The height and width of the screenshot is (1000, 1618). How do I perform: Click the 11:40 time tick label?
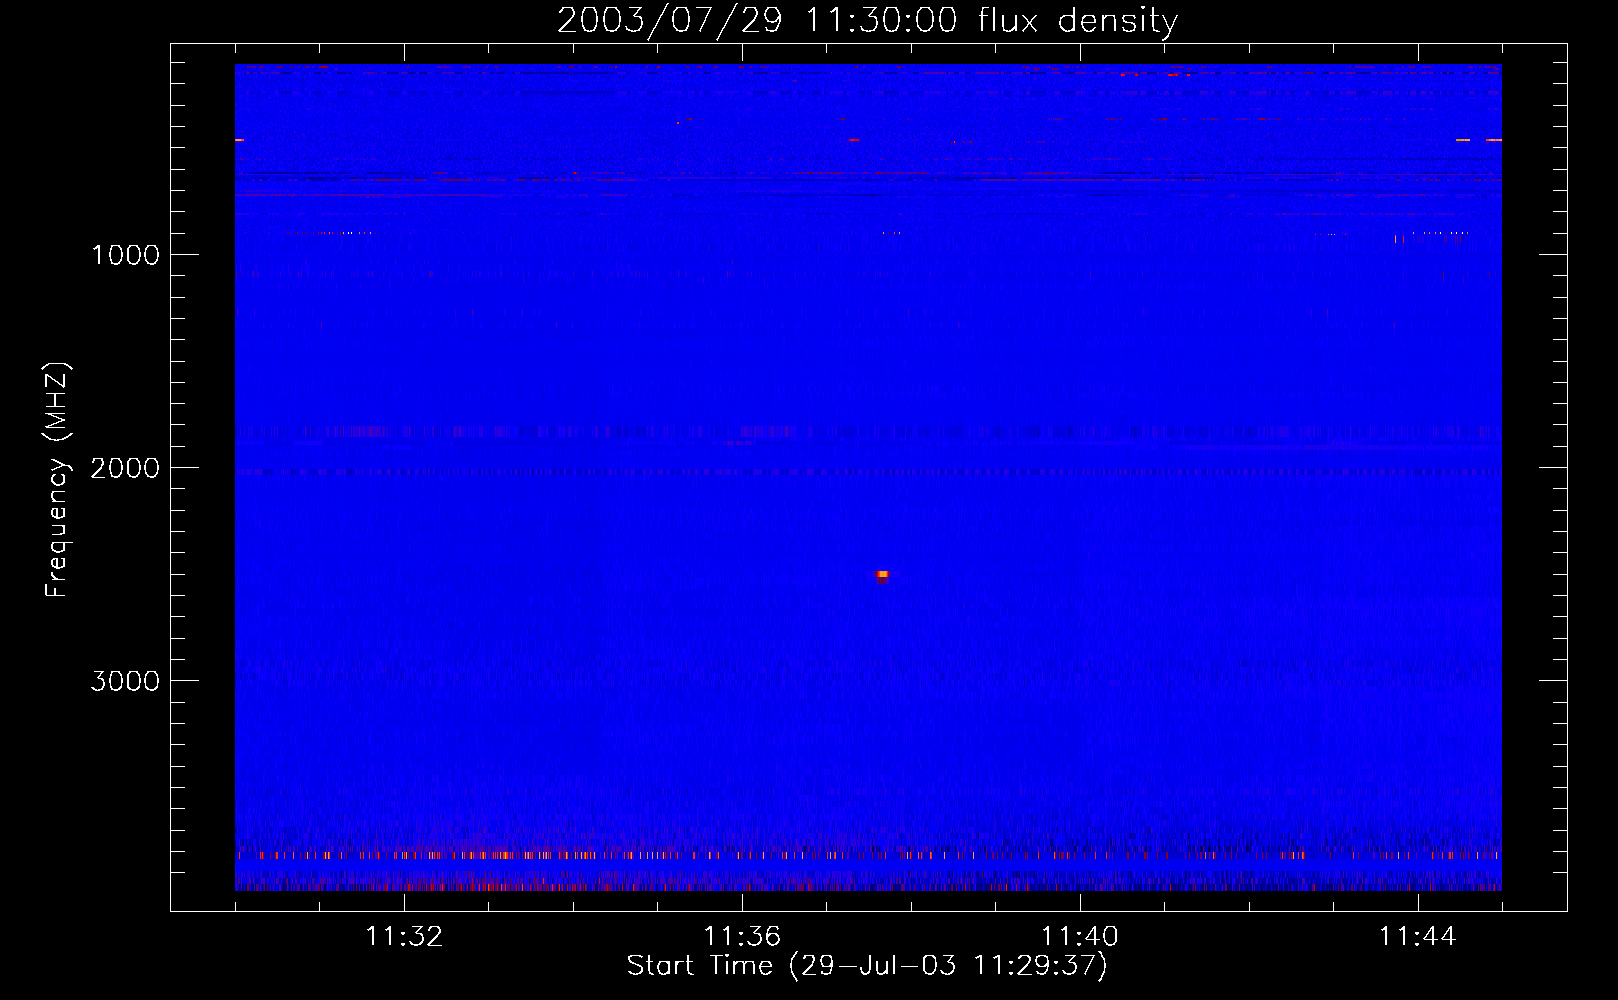click(x=1080, y=937)
